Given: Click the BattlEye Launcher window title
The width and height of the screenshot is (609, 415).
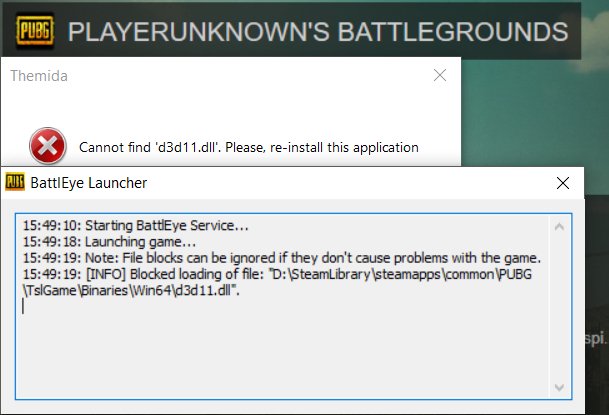Looking at the screenshot, I should pos(89,183).
